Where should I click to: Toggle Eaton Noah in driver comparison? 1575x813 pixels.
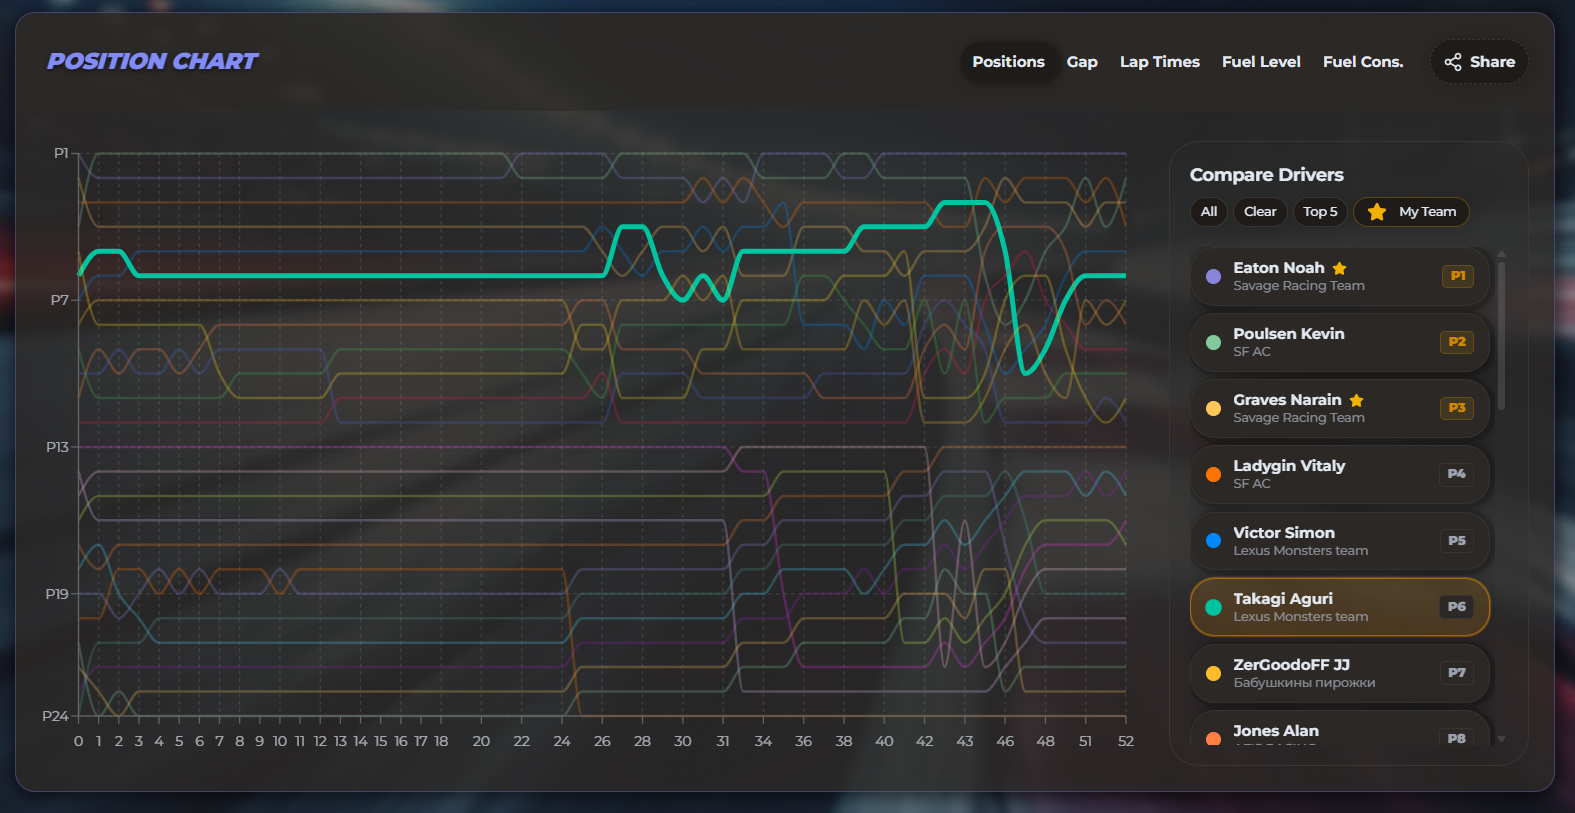pyautogui.click(x=1340, y=276)
